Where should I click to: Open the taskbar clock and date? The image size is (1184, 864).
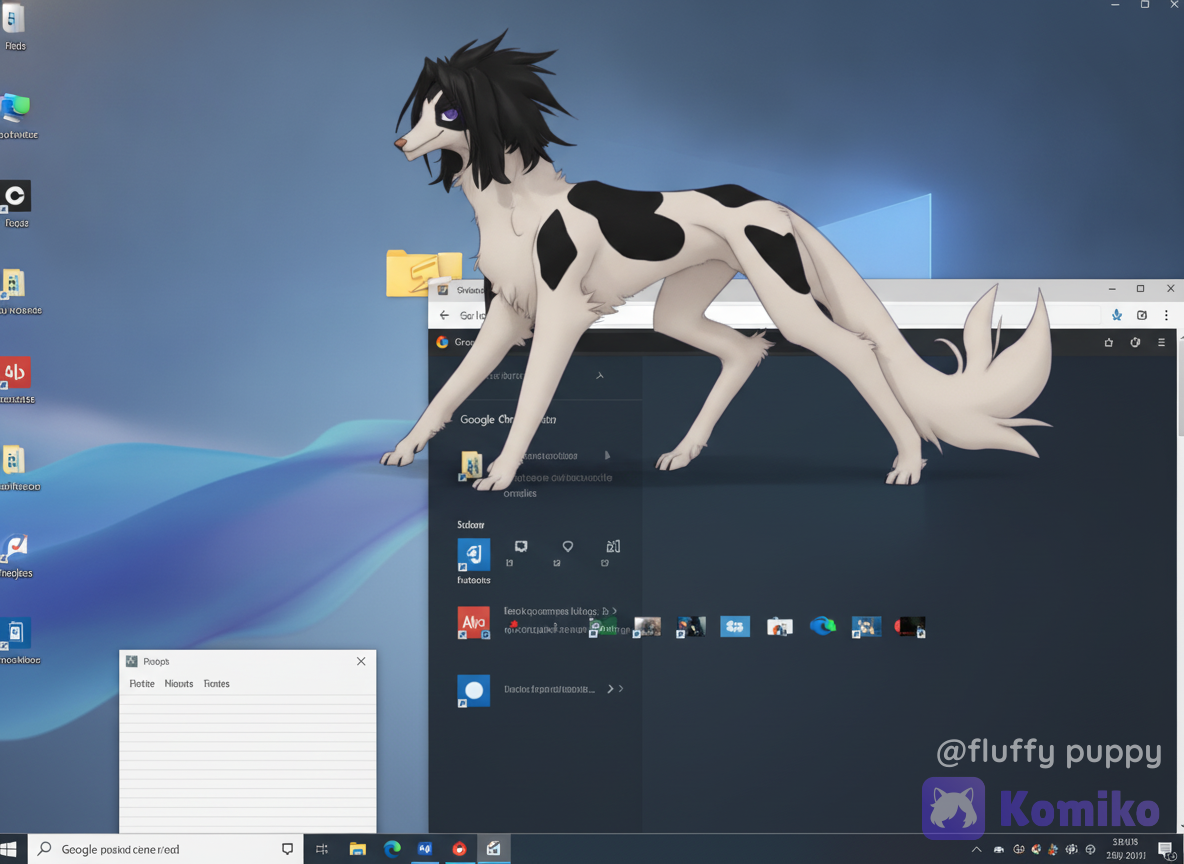point(1125,849)
